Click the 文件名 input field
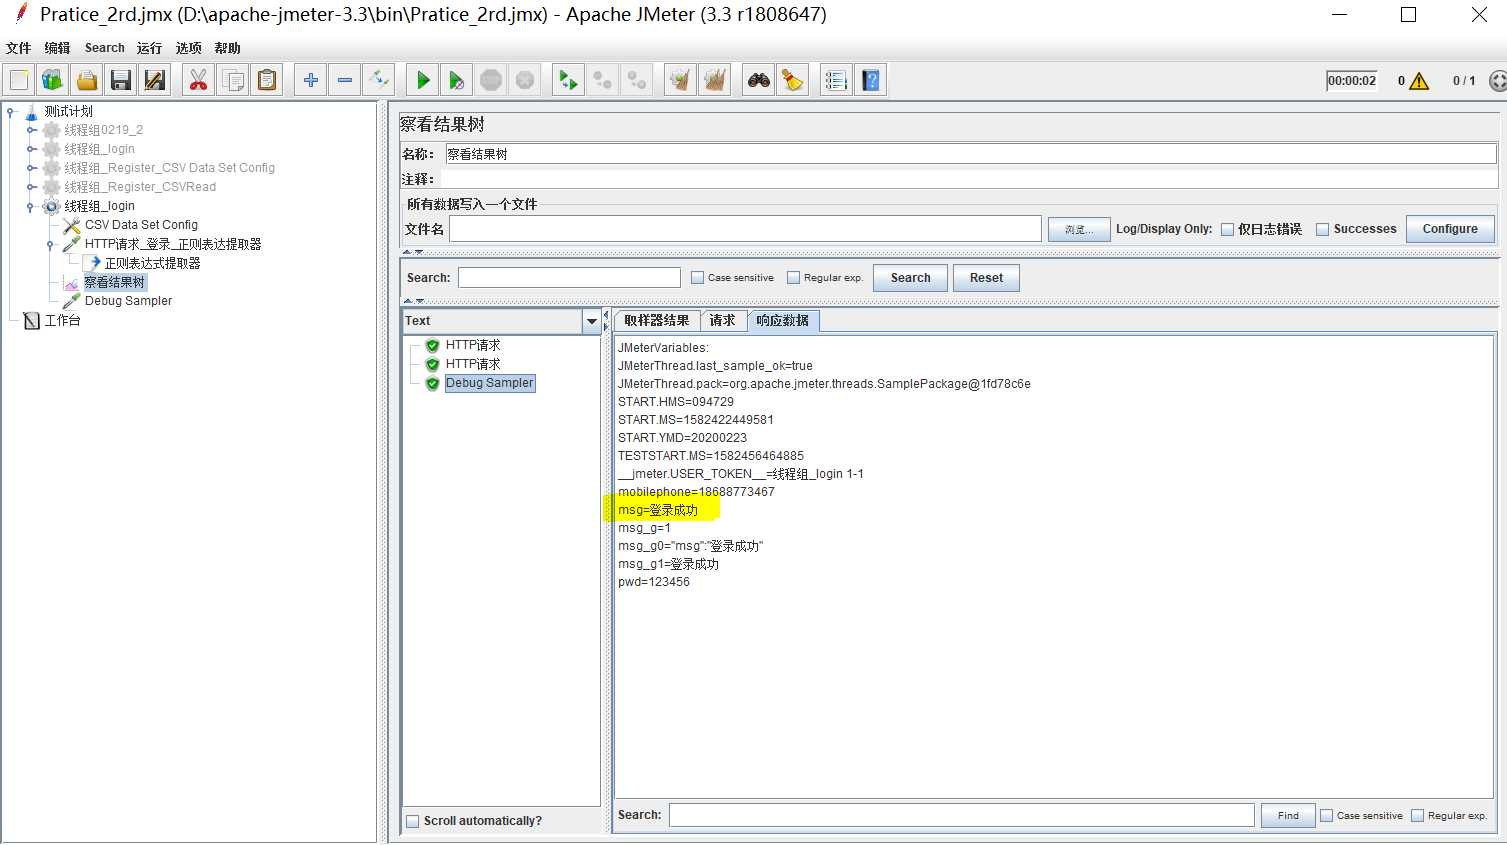Image resolution: width=1507 pixels, height=845 pixels. 745,229
